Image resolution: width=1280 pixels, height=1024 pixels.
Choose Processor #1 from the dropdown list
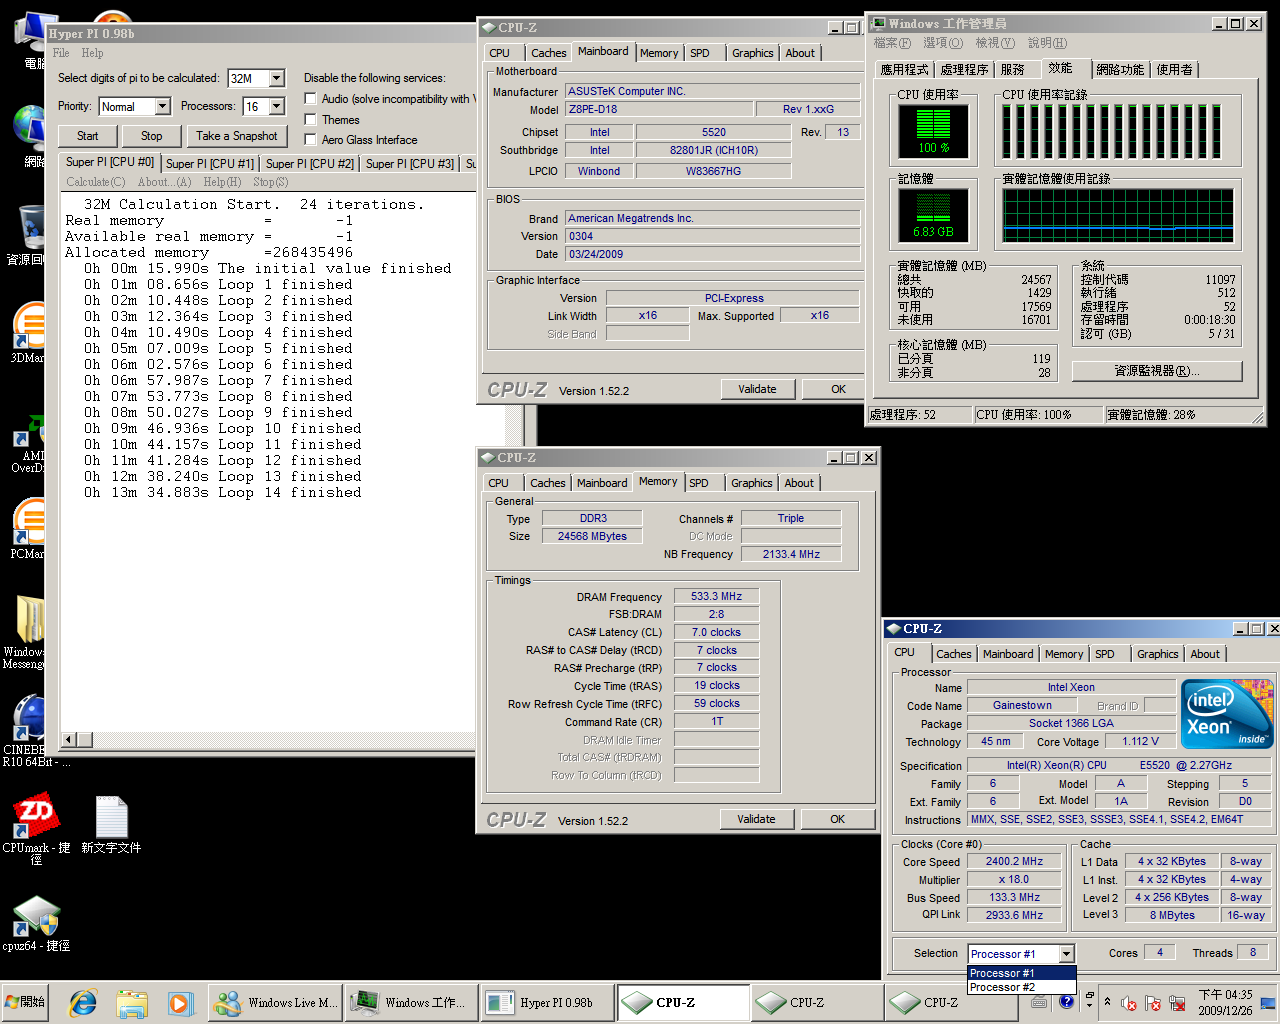[1021, 973]
